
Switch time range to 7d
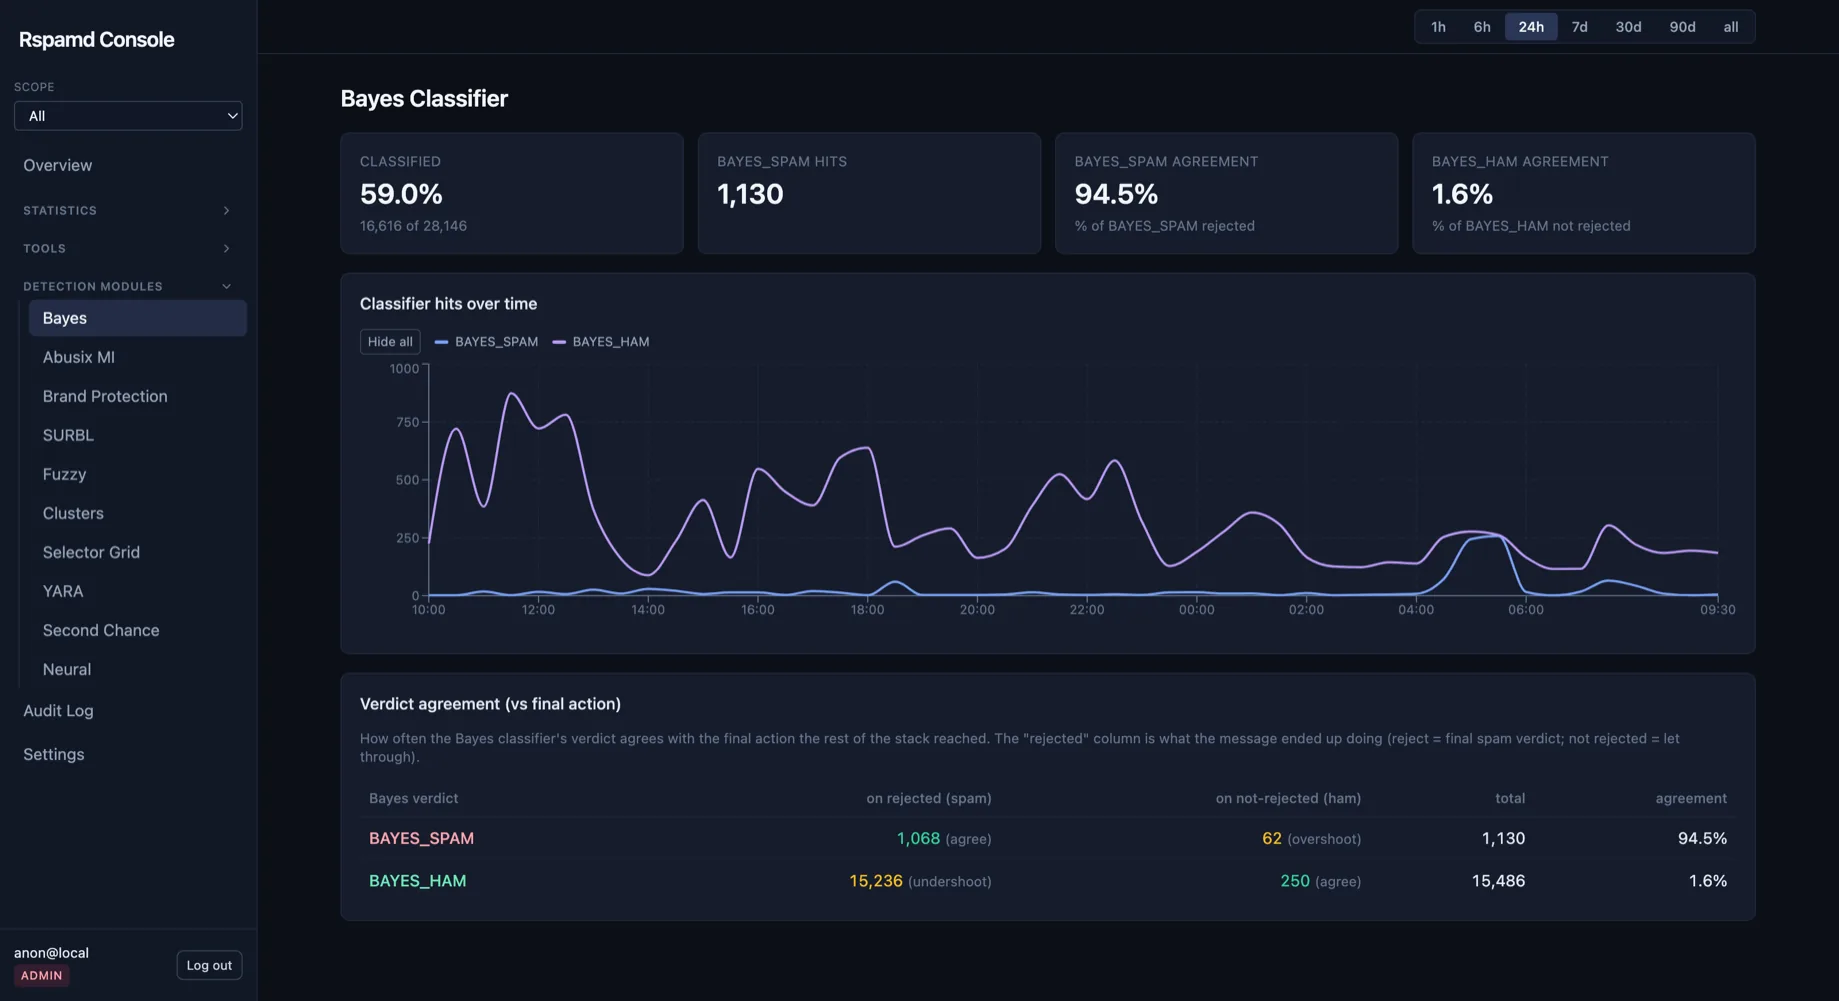1580,27
